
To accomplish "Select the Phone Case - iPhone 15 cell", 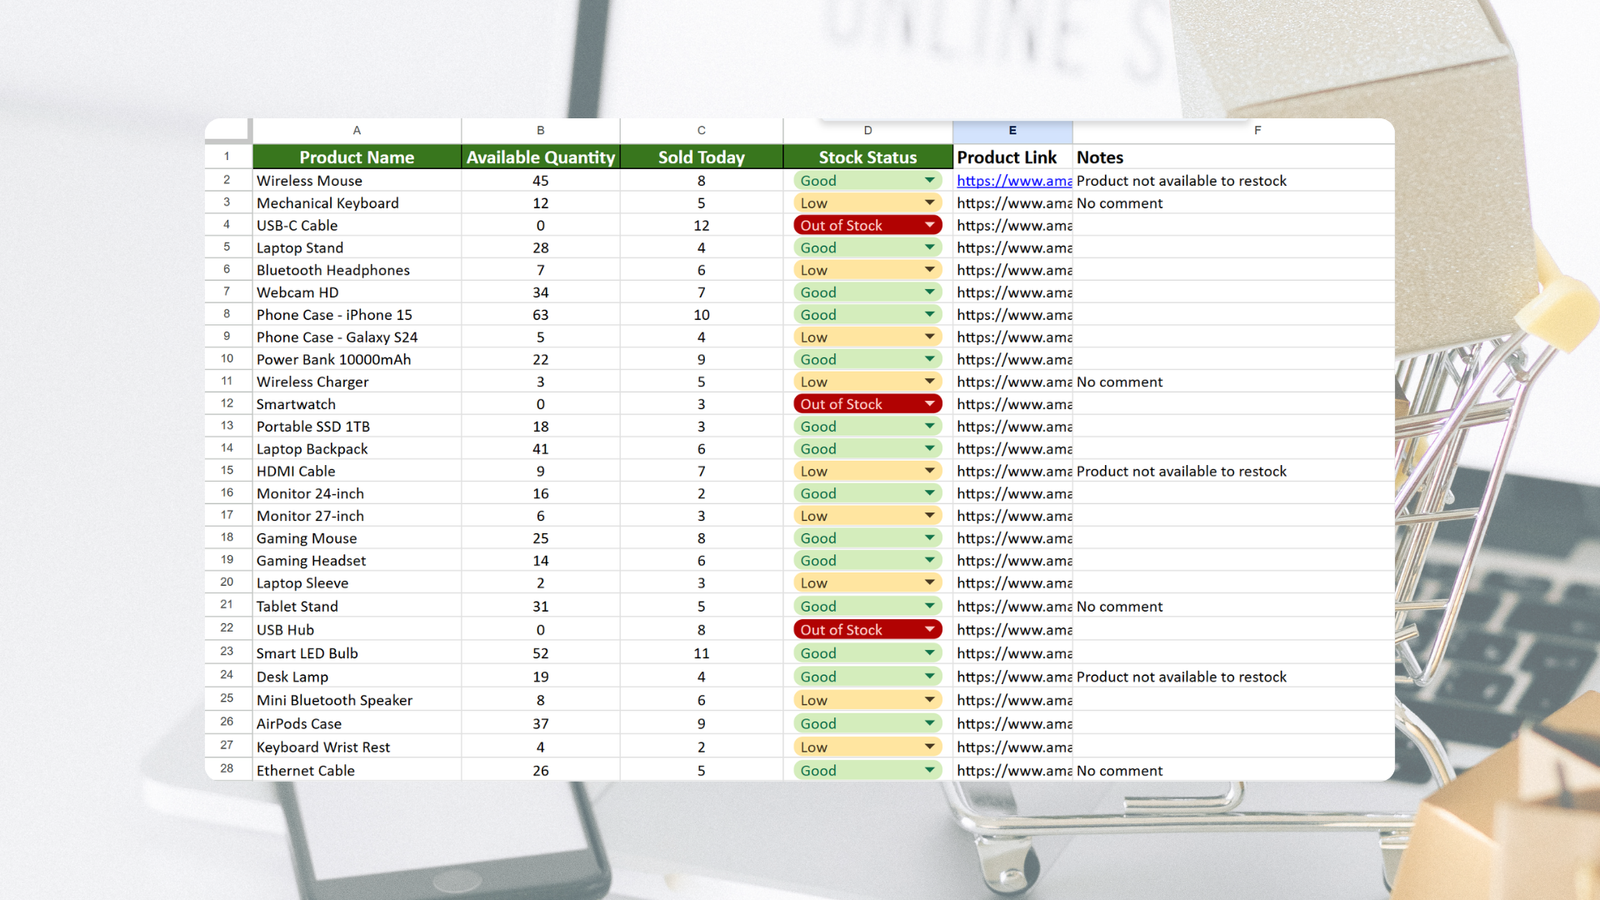I will [357, 315].
